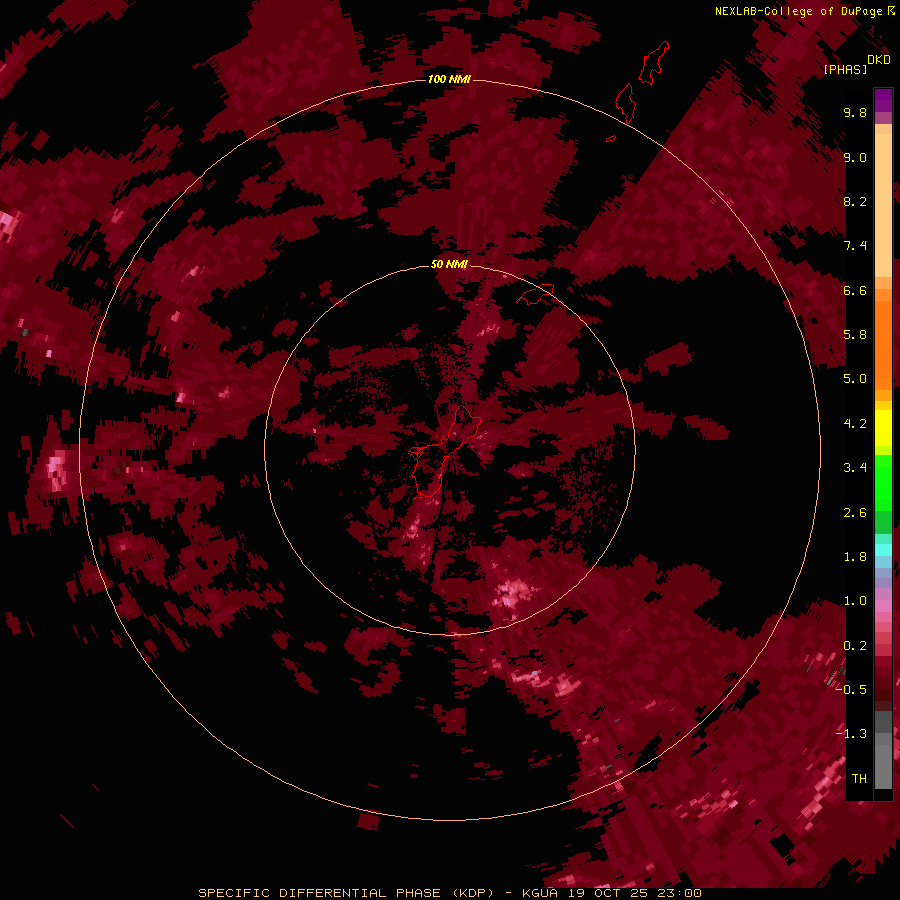The width and height of the screenshot is (900, 900).
Task: Click the 5.8 color scale label
Action: 855,335
